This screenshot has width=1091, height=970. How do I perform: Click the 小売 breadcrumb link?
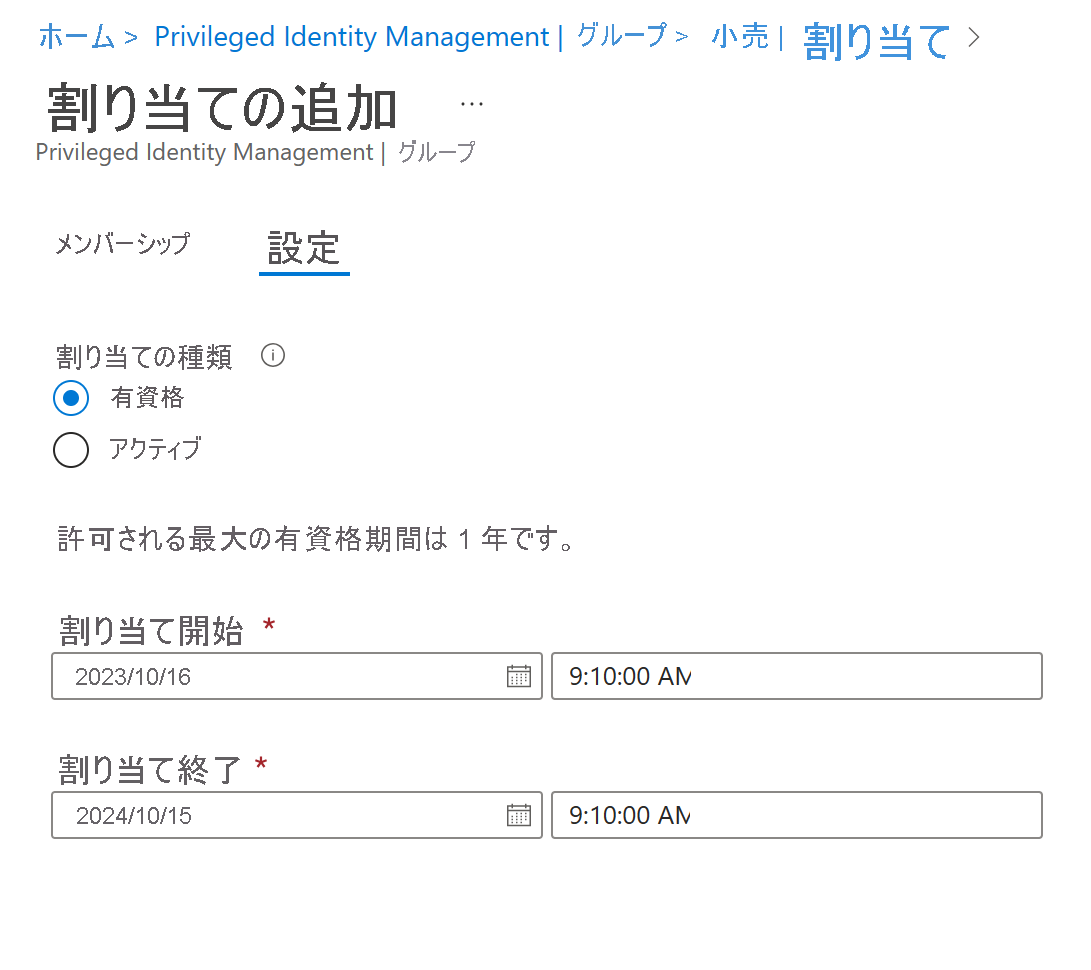coord(740,37)
